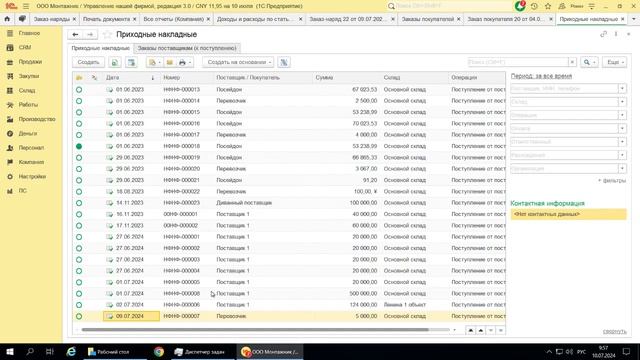Open the Ответственный filter dropdown arrow
The image size is (640, 360).
point(622,142)
